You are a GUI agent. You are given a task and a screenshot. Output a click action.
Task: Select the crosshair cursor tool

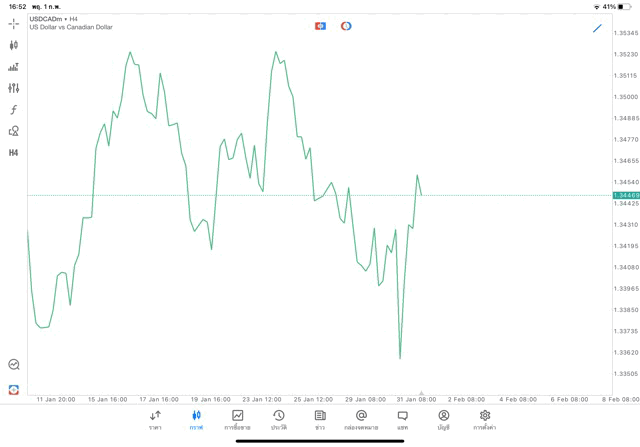click(14, 23)
